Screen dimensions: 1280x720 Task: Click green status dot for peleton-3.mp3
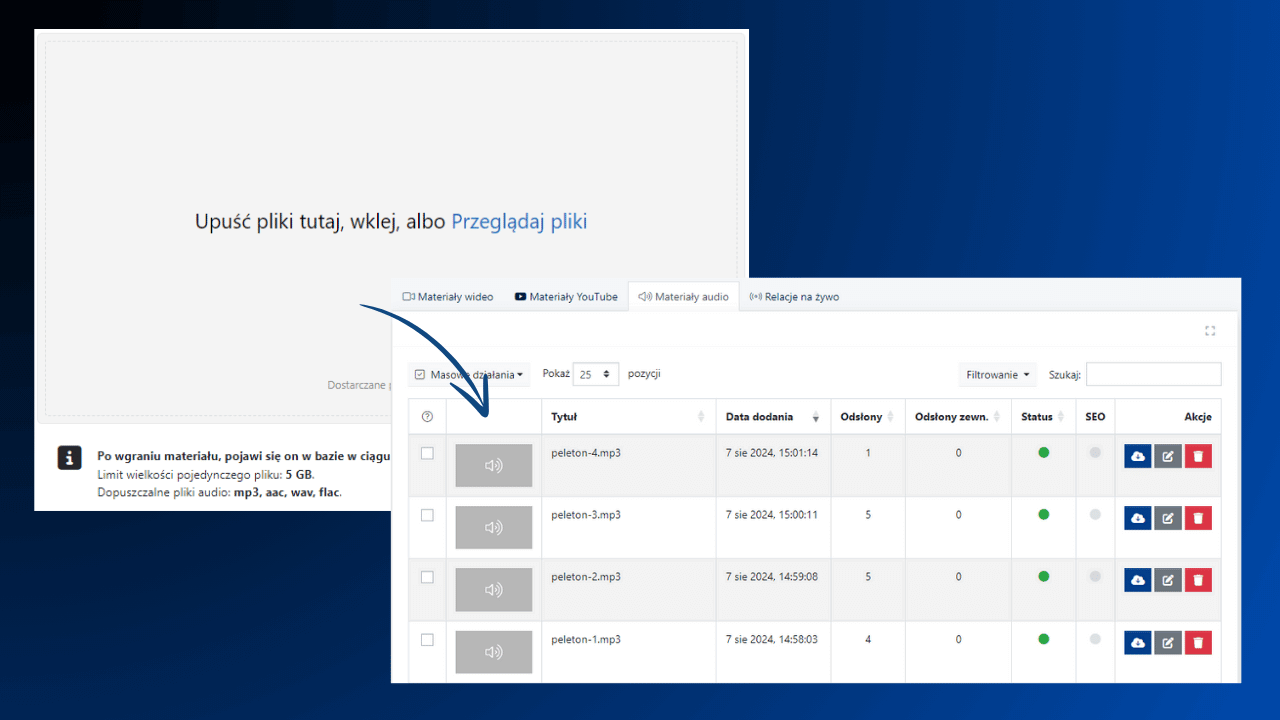pyautogui.click(x=1044, y=515)
